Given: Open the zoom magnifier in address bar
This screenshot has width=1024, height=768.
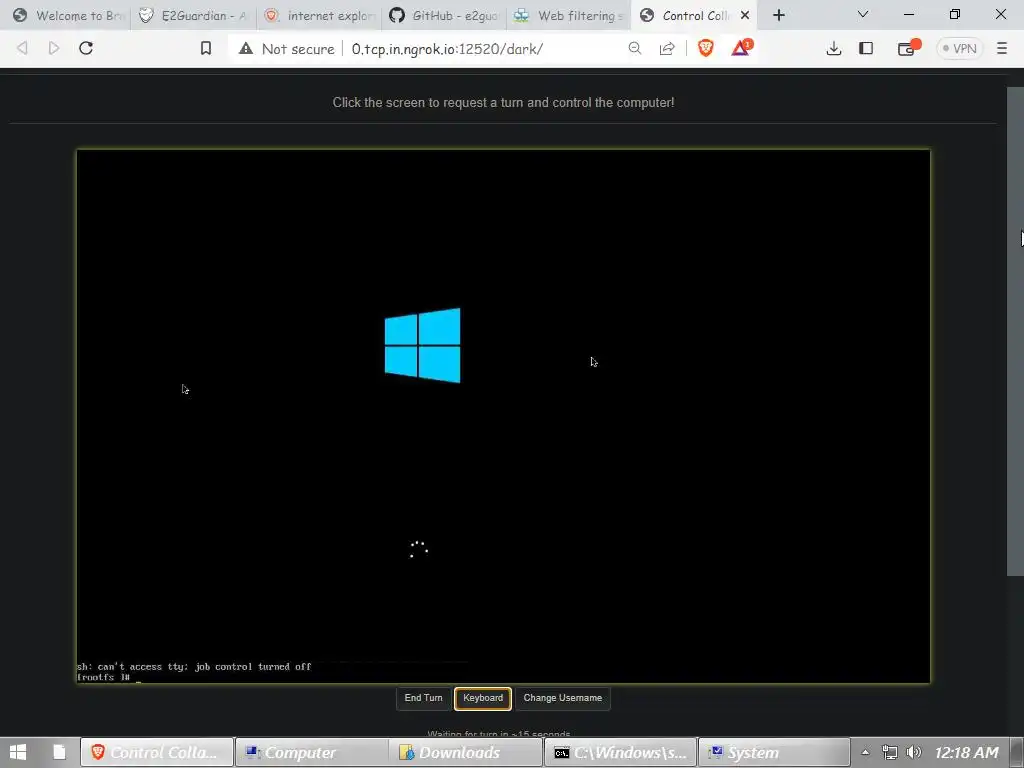Looking at the screenshot, I should (x=635, y=48).
